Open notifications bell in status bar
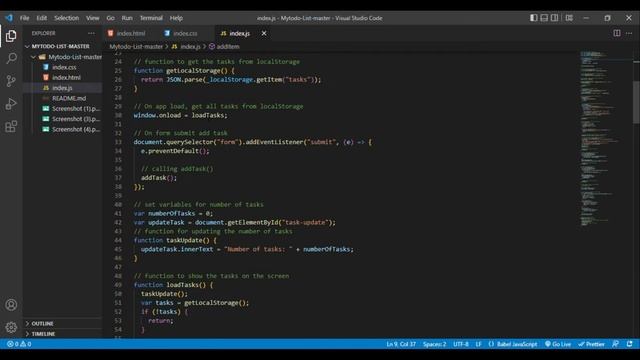This screenshot has height=360, width=640. coord(630,344)
